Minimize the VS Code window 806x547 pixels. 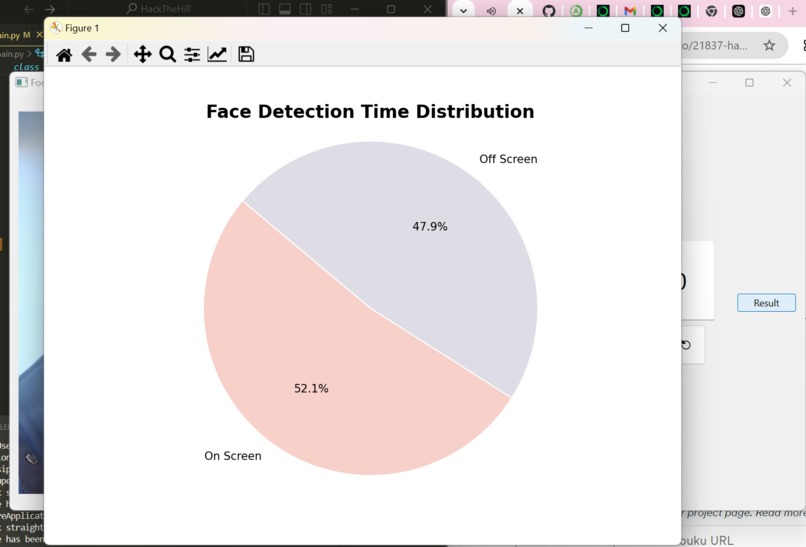pos(355,9)
